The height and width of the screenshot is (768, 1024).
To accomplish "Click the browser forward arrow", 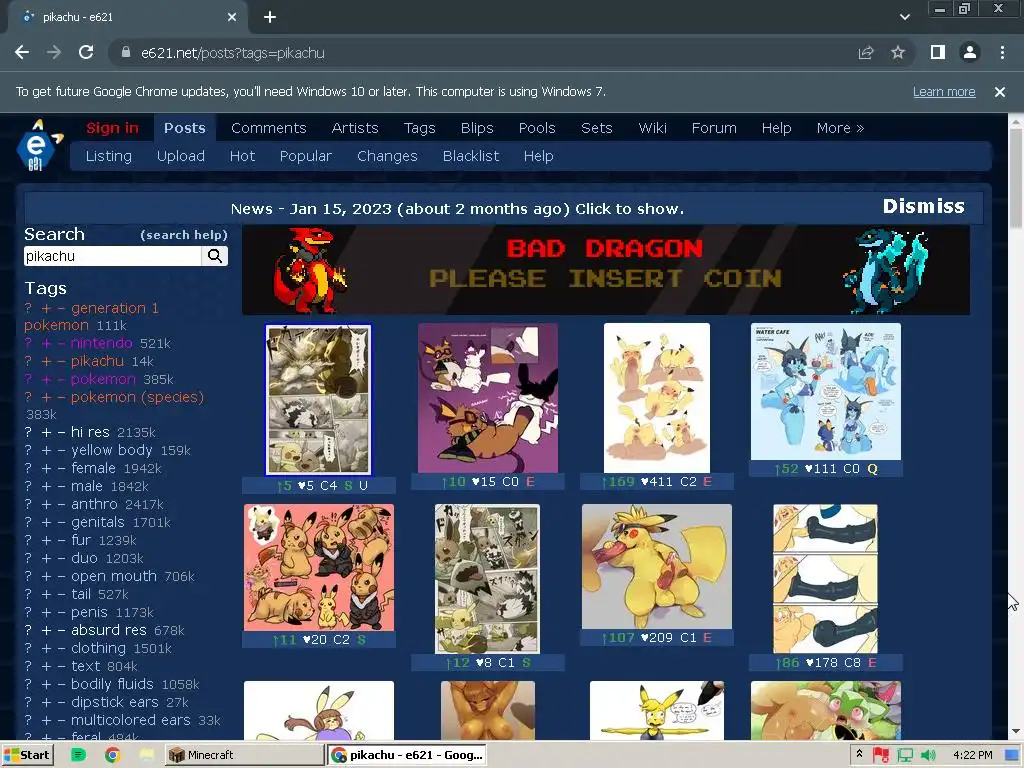I will tap(54, 53).
